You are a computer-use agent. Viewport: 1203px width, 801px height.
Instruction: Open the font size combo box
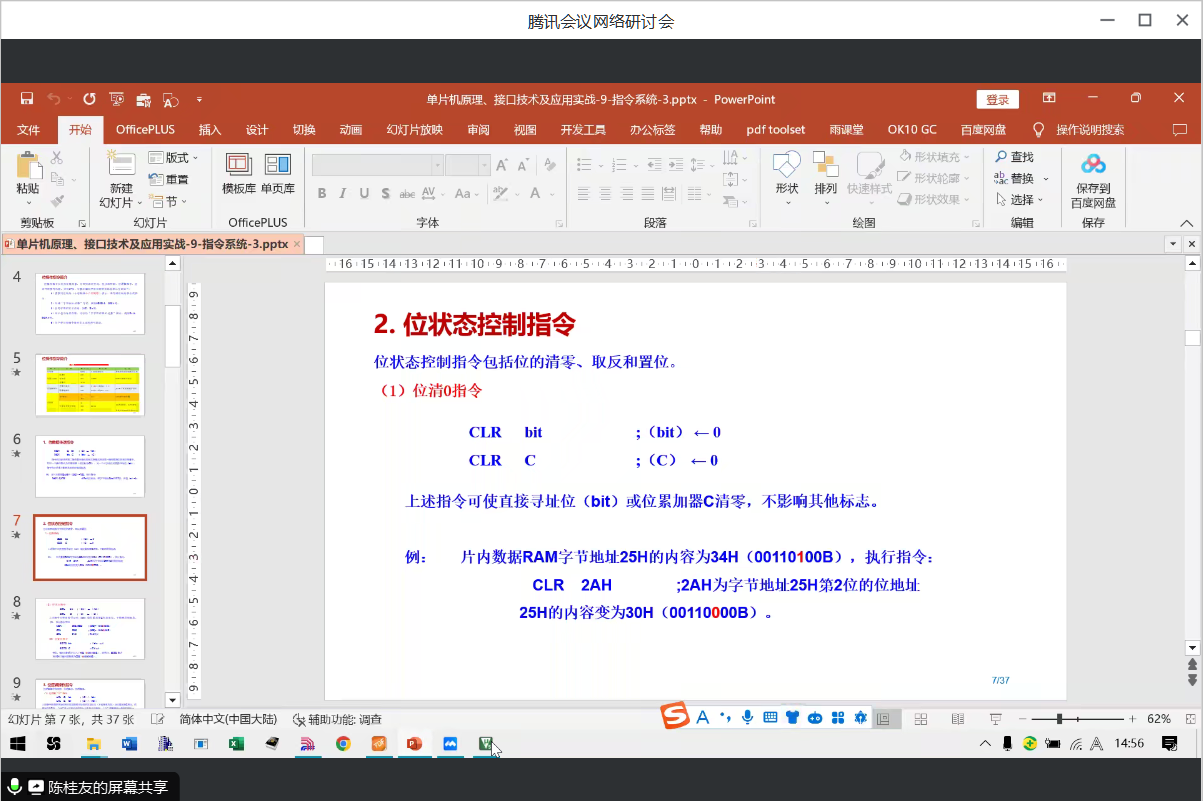(x=469, y=165)
